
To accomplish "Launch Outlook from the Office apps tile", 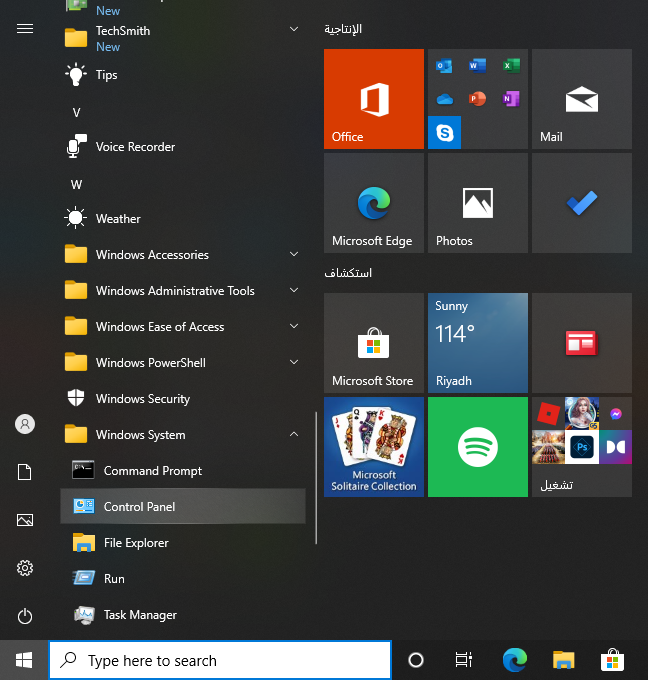I will (444, 66).
